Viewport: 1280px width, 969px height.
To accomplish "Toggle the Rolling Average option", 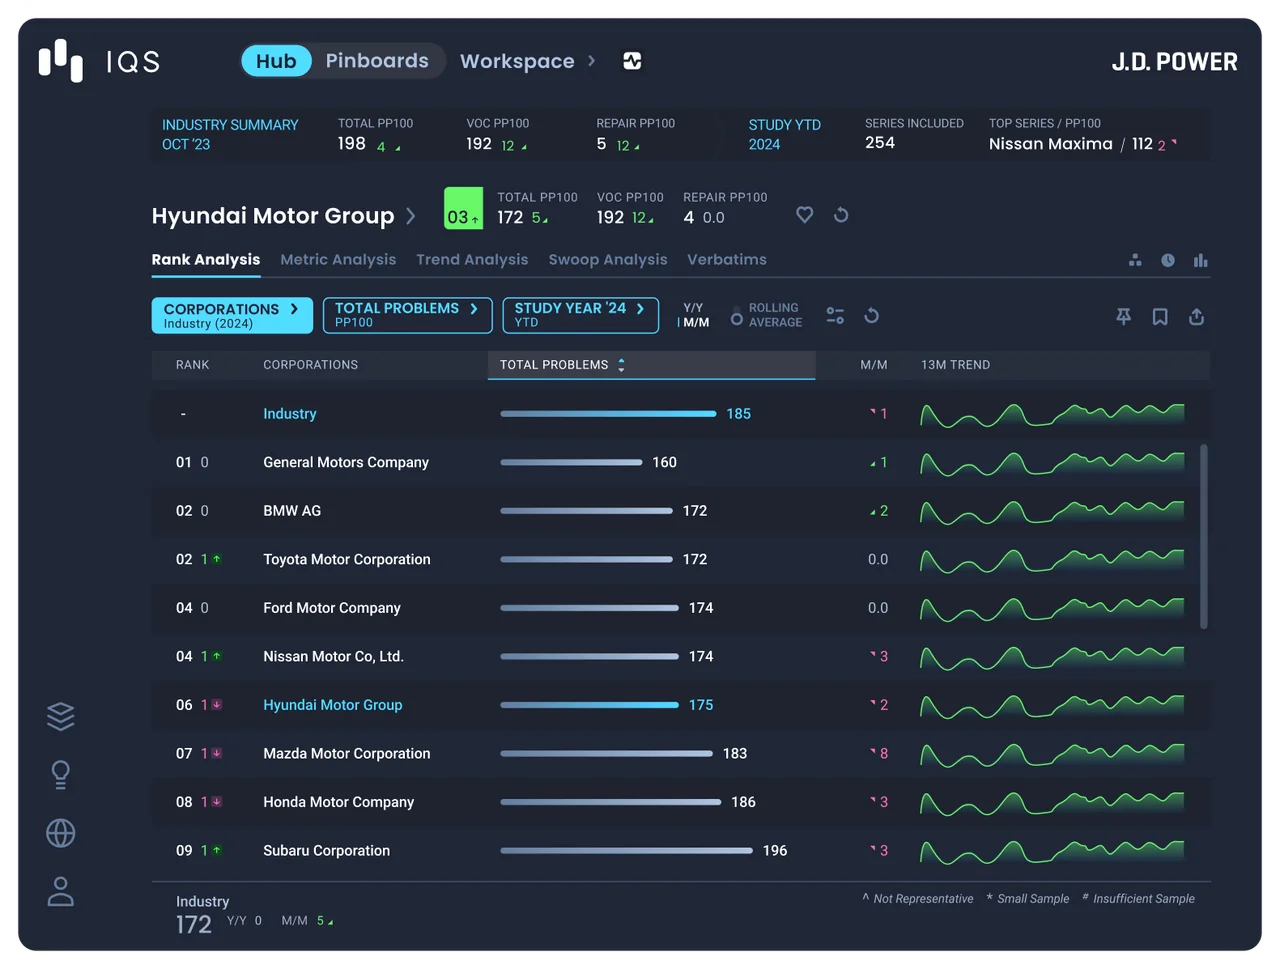I will click(x=766, y=316).
